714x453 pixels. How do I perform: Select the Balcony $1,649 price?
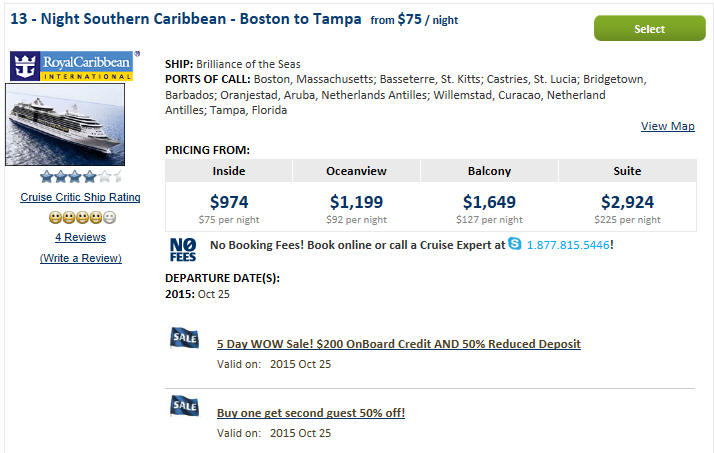point(490,202)
